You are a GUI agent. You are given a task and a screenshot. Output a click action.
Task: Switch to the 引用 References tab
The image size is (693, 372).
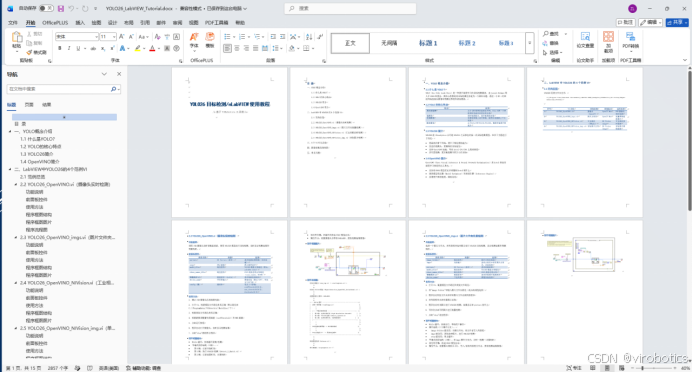pyautogui.click(x=145, y=23)
